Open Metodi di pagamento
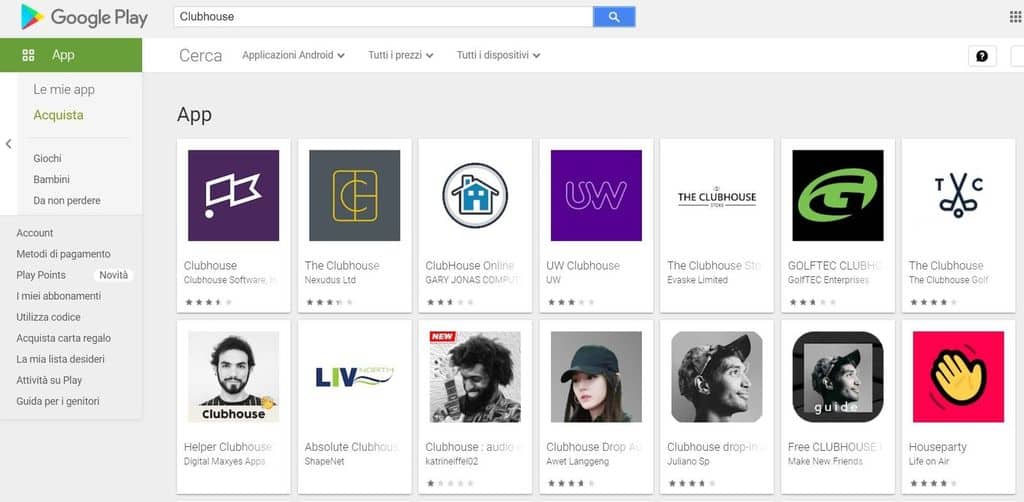 click(63, 254)
